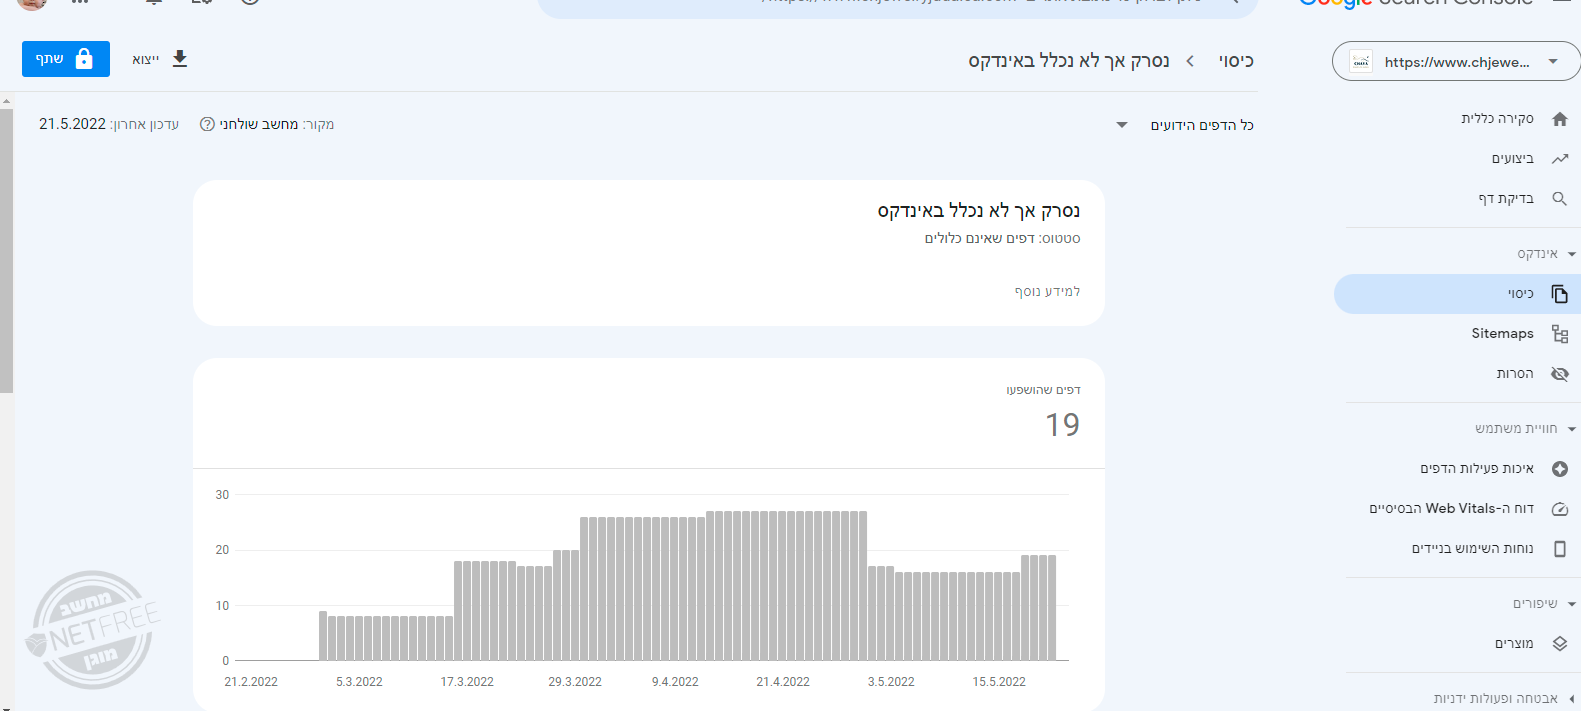Click the סטטוס: דפים שאינם כלולים text
Screen dimensions: 1581x711
pos(1002,238)
